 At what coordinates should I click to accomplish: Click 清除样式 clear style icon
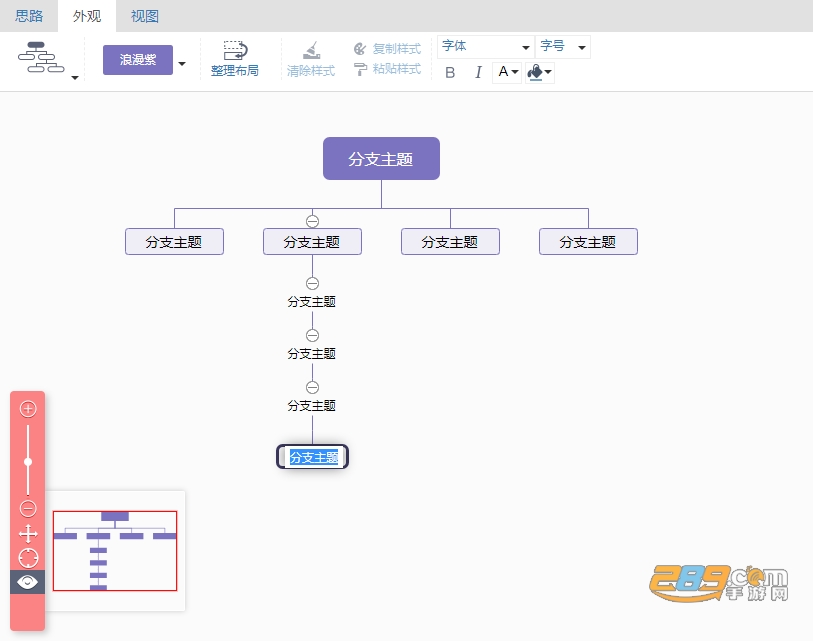coord(311,60)
